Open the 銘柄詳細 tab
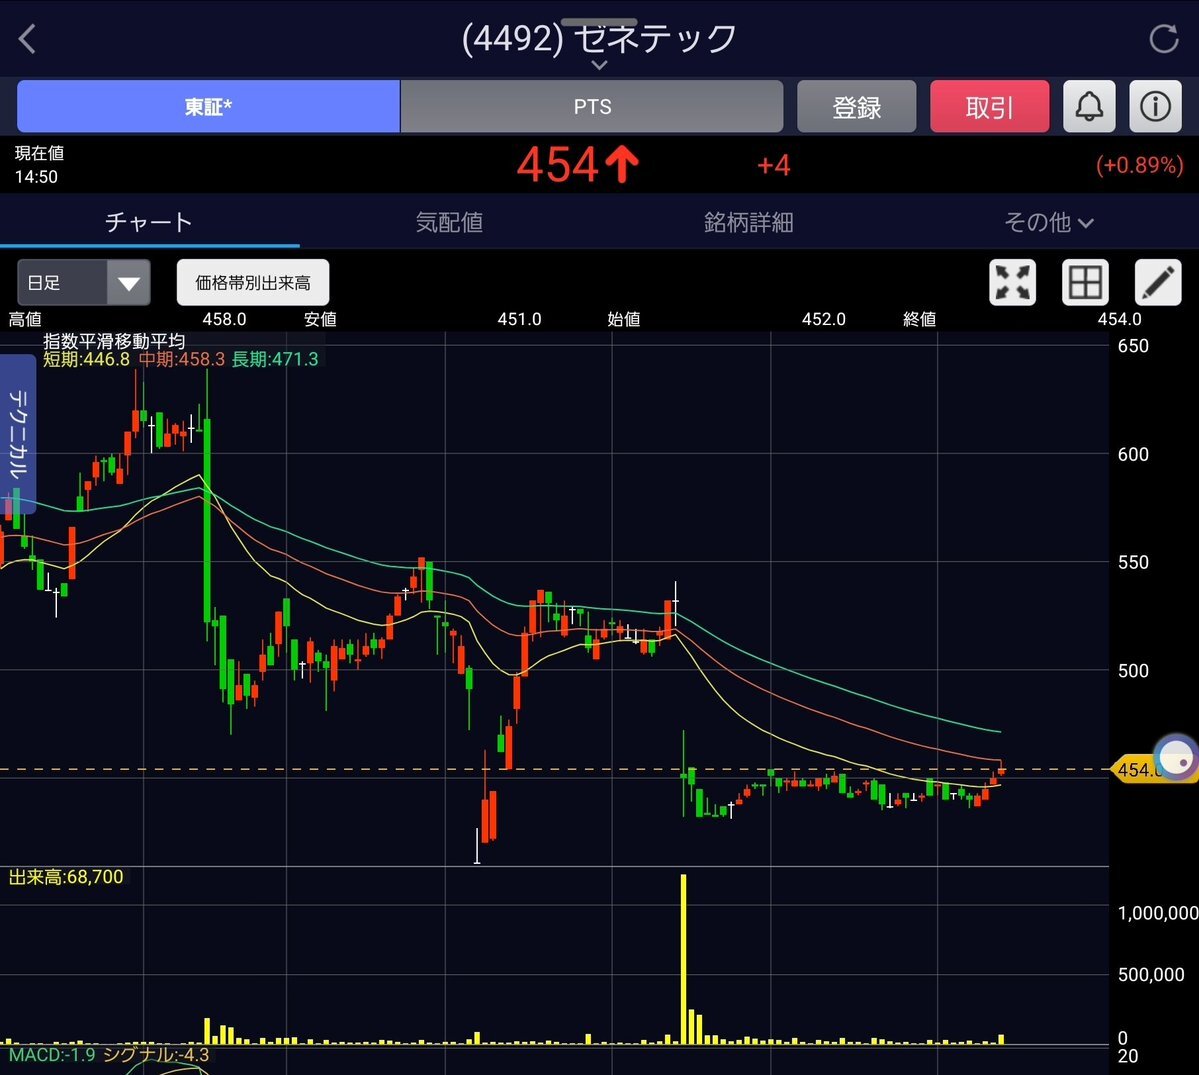The height and width of the screenshot is (1075, 1199). (749, 222)
